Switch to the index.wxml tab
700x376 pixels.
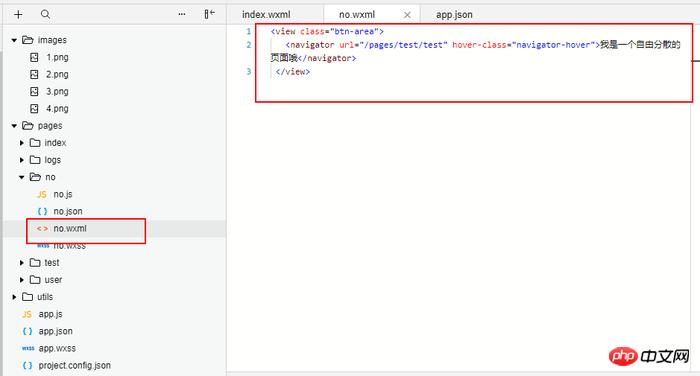(266, 15)
